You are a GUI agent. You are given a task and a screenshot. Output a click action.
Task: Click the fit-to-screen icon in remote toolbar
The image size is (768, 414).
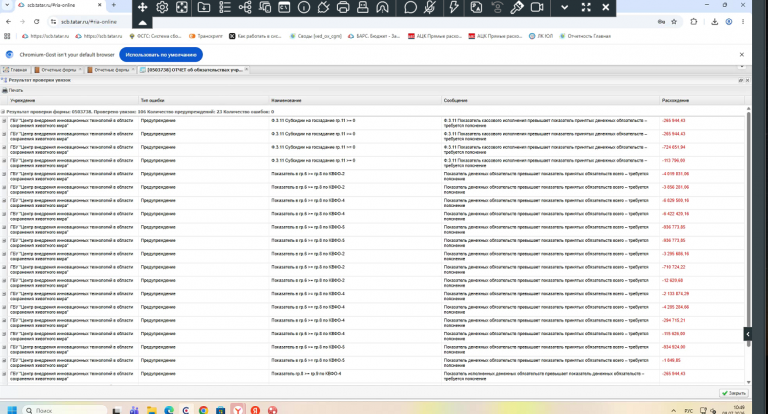182,7
